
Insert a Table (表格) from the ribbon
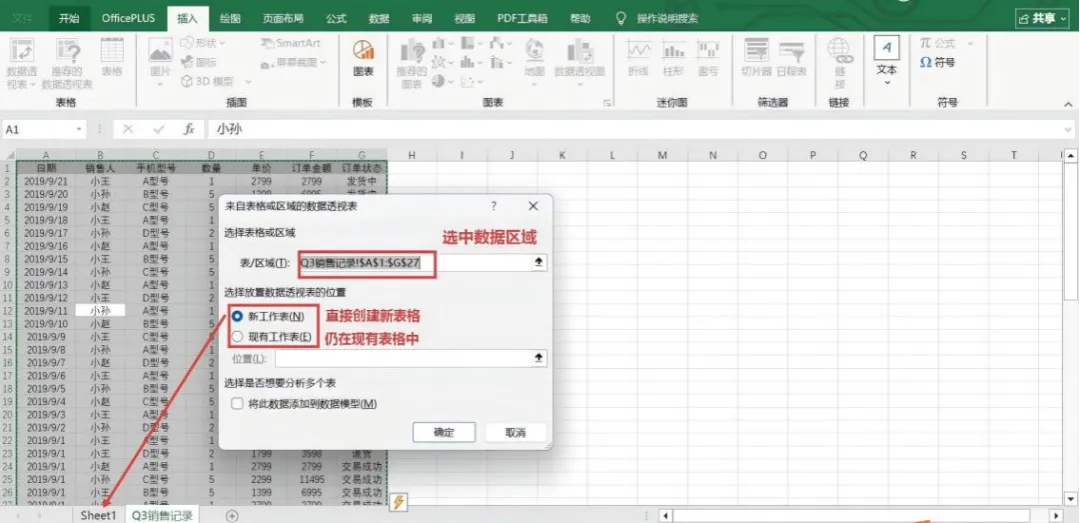[x=112, y=58]
